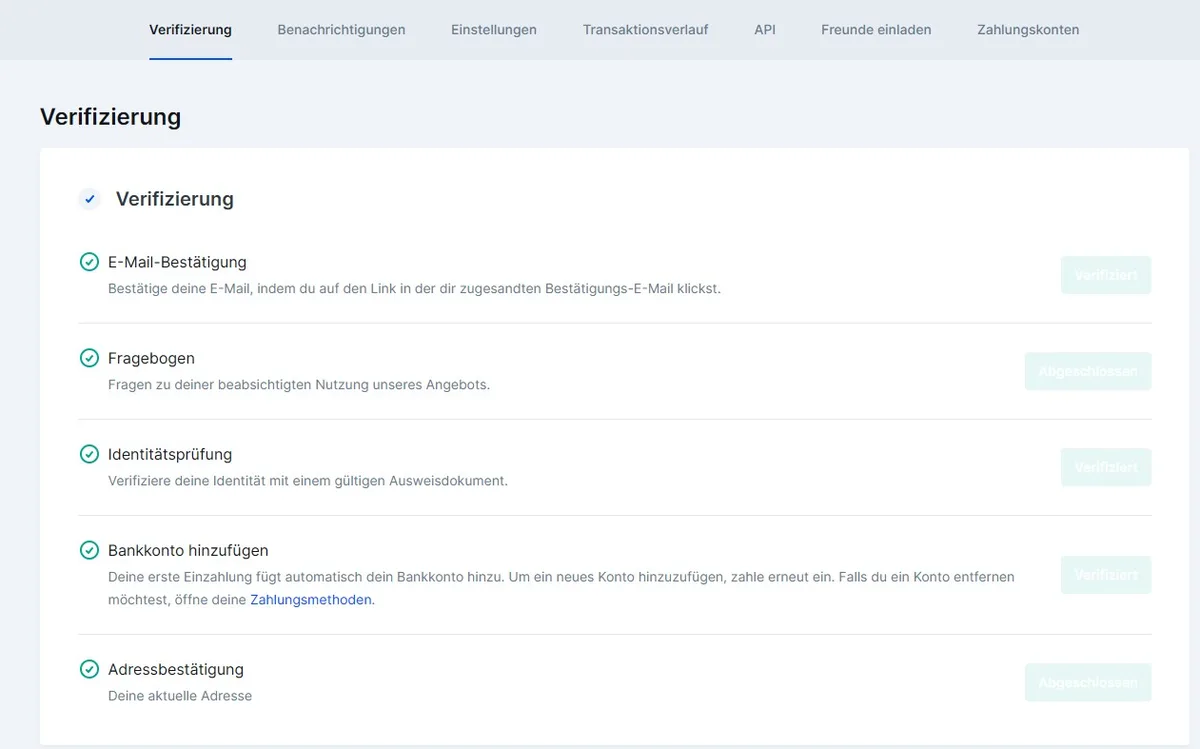Click the Verifiziert button for Bankkonto hinzufügen
The width and height of the screenshot is (1200, 749).
[1106, 575]
